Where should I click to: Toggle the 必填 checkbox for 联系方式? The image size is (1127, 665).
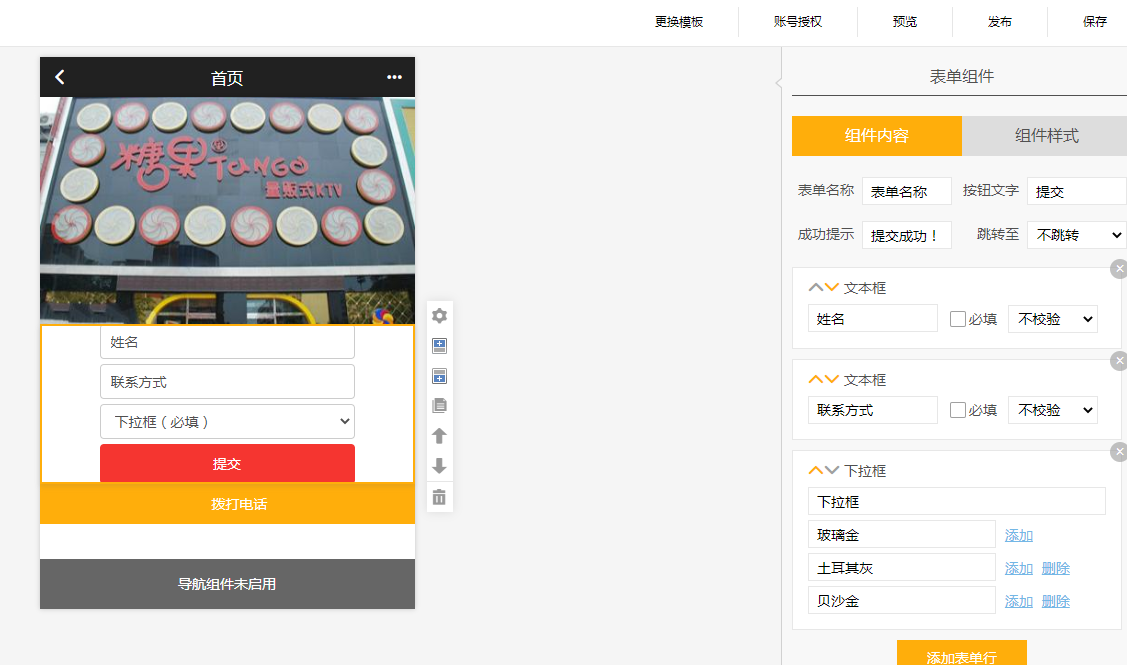(958, 410)
